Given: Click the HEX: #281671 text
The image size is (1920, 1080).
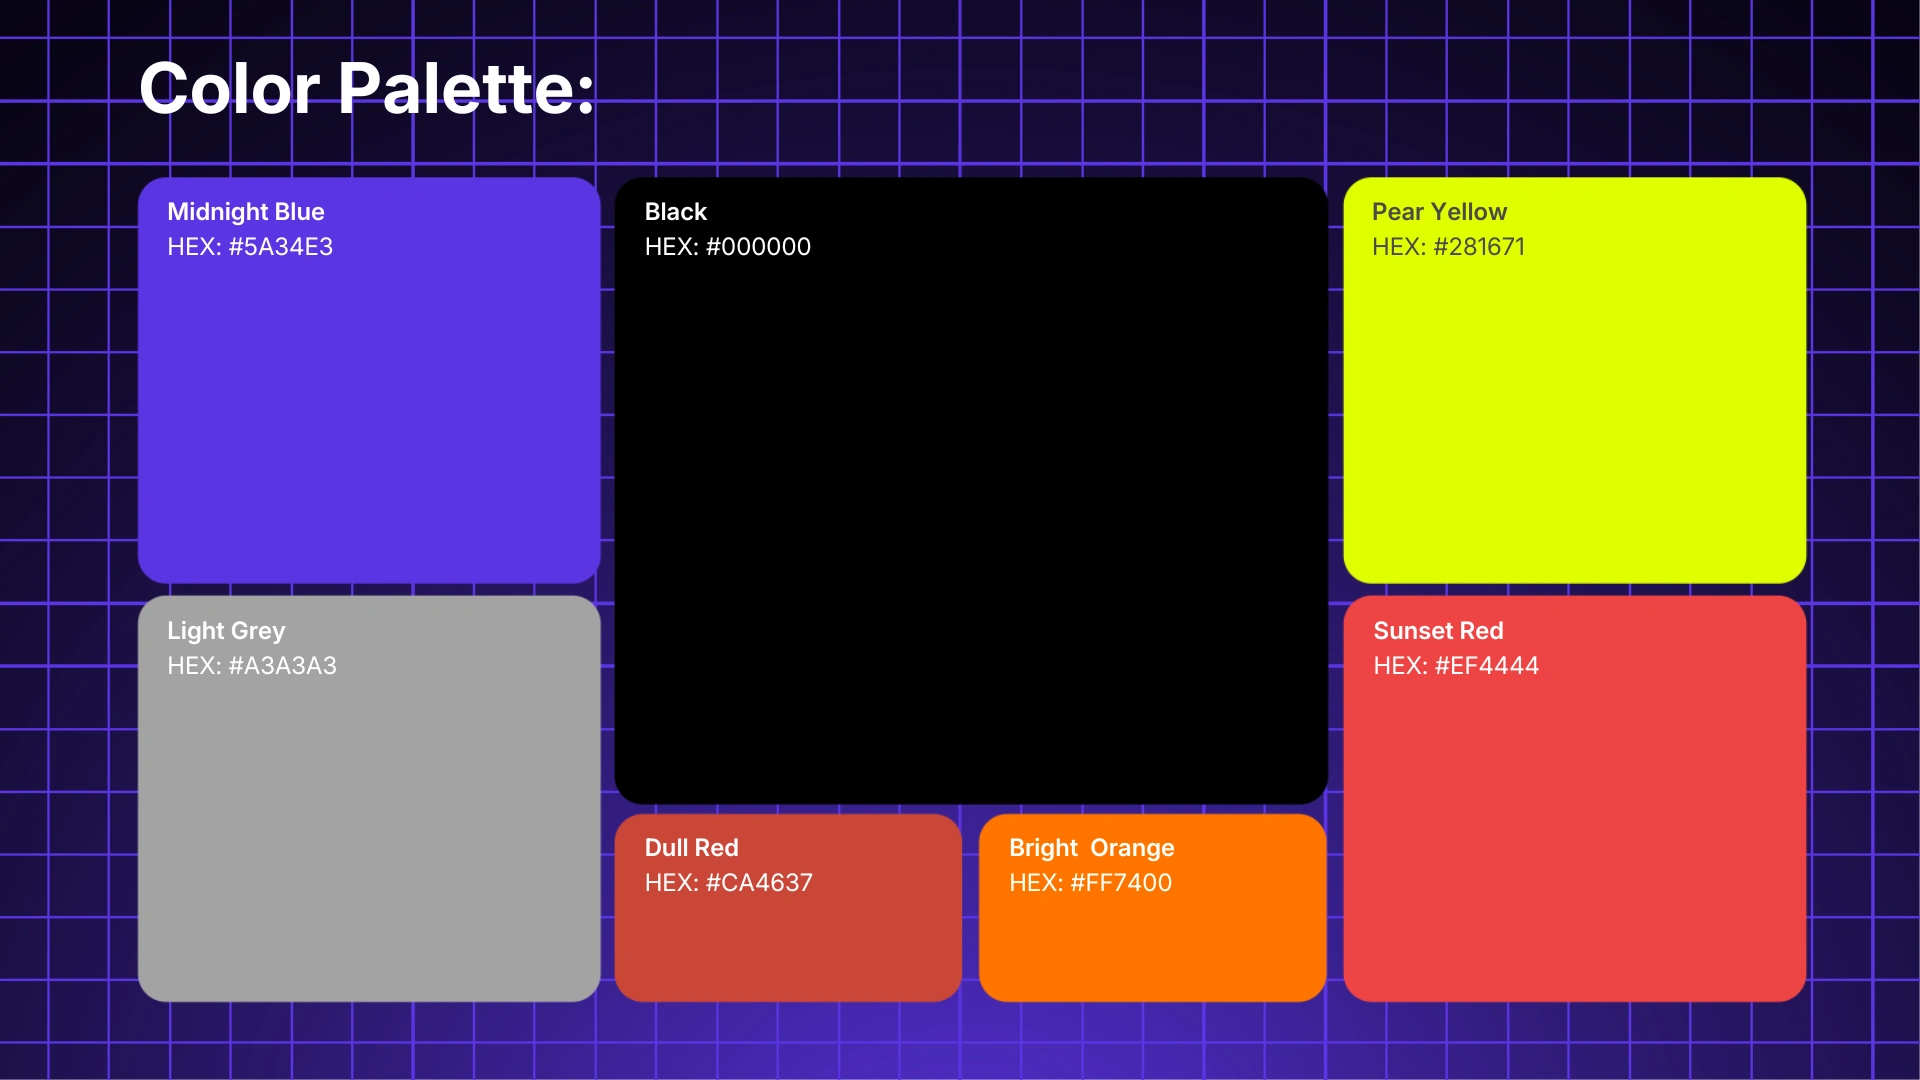Looking at the screenshot, I should pyautogui.click(x=1448, y=247).
